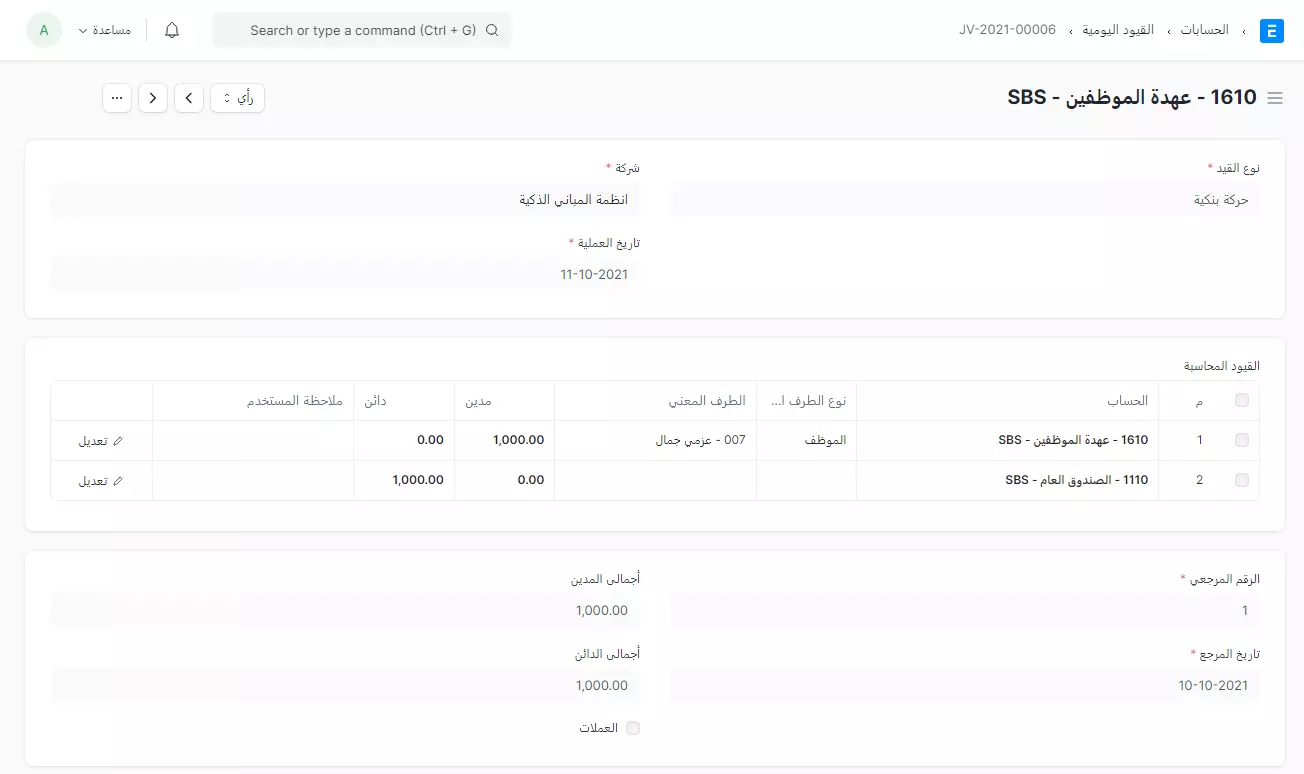
Task: Select the 007 - عزمي جمال cell
Action: pos(656,440)
